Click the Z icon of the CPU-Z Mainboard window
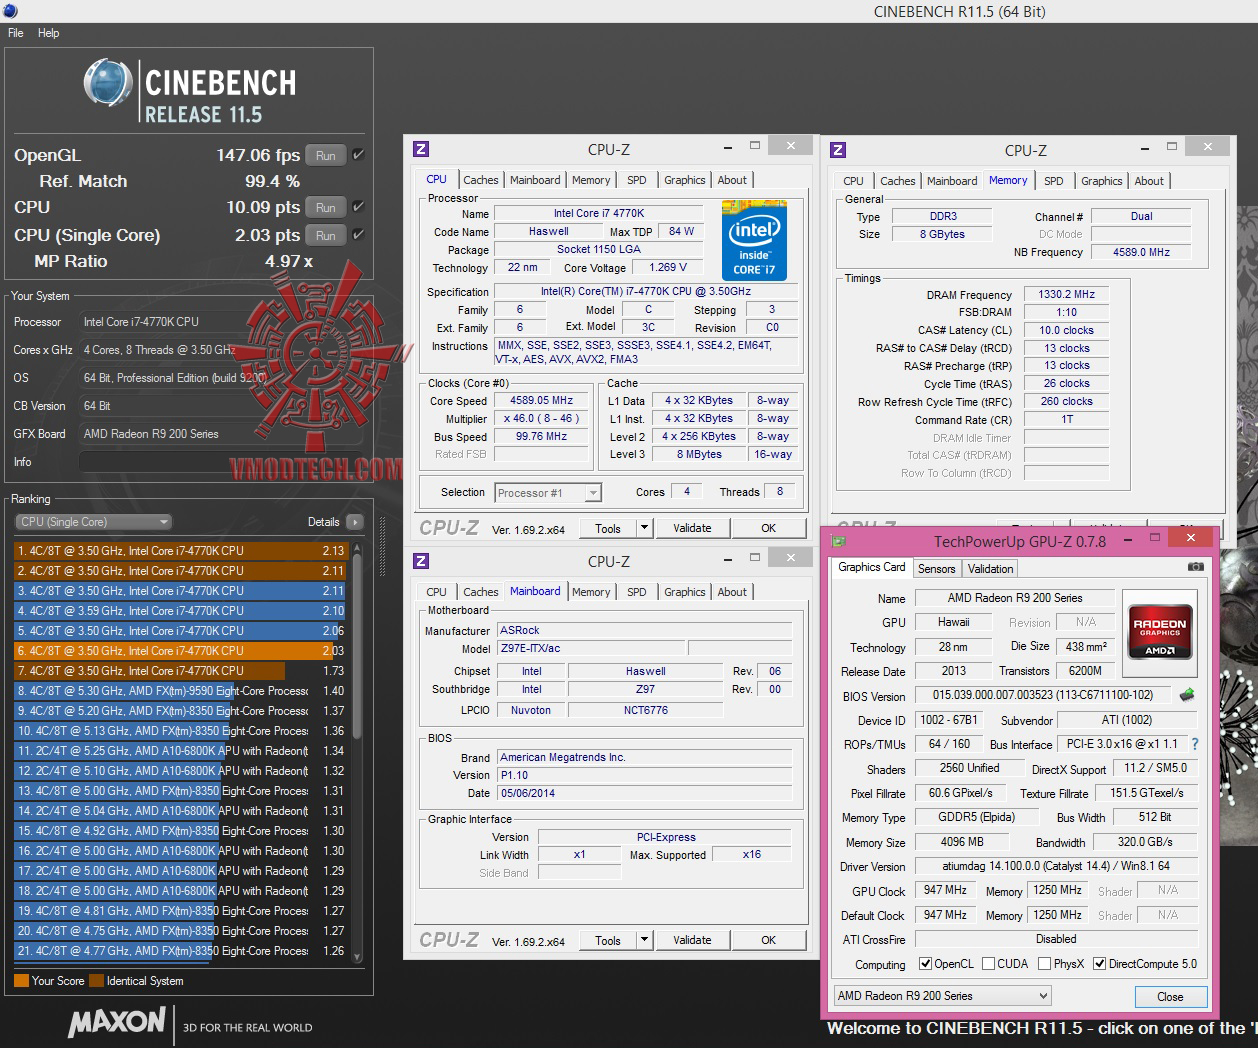The height and width of the screenshot is (1048, 1258). pyautogui.click(x=421, y=561)
